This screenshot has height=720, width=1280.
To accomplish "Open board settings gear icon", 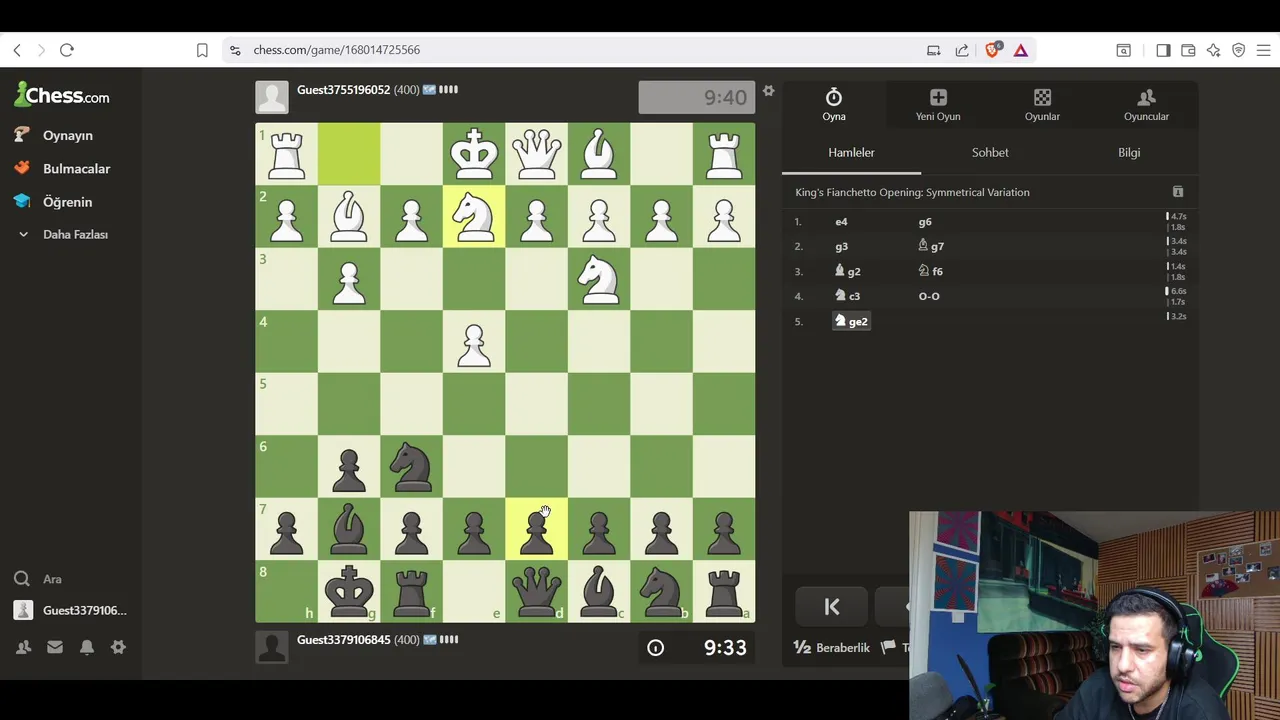I will point(768,91).
